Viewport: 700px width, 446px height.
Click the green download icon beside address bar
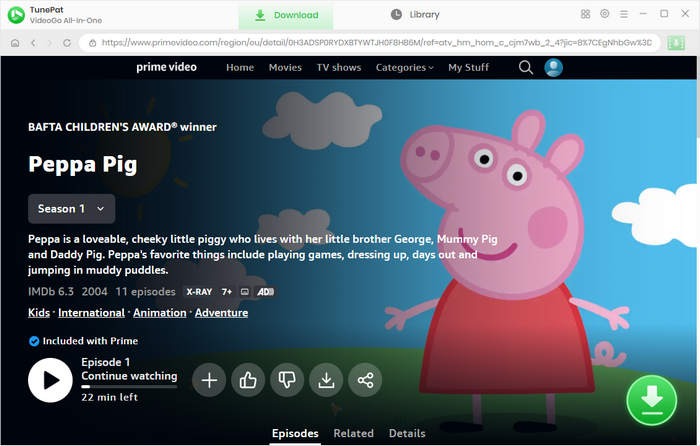(676, 43)
